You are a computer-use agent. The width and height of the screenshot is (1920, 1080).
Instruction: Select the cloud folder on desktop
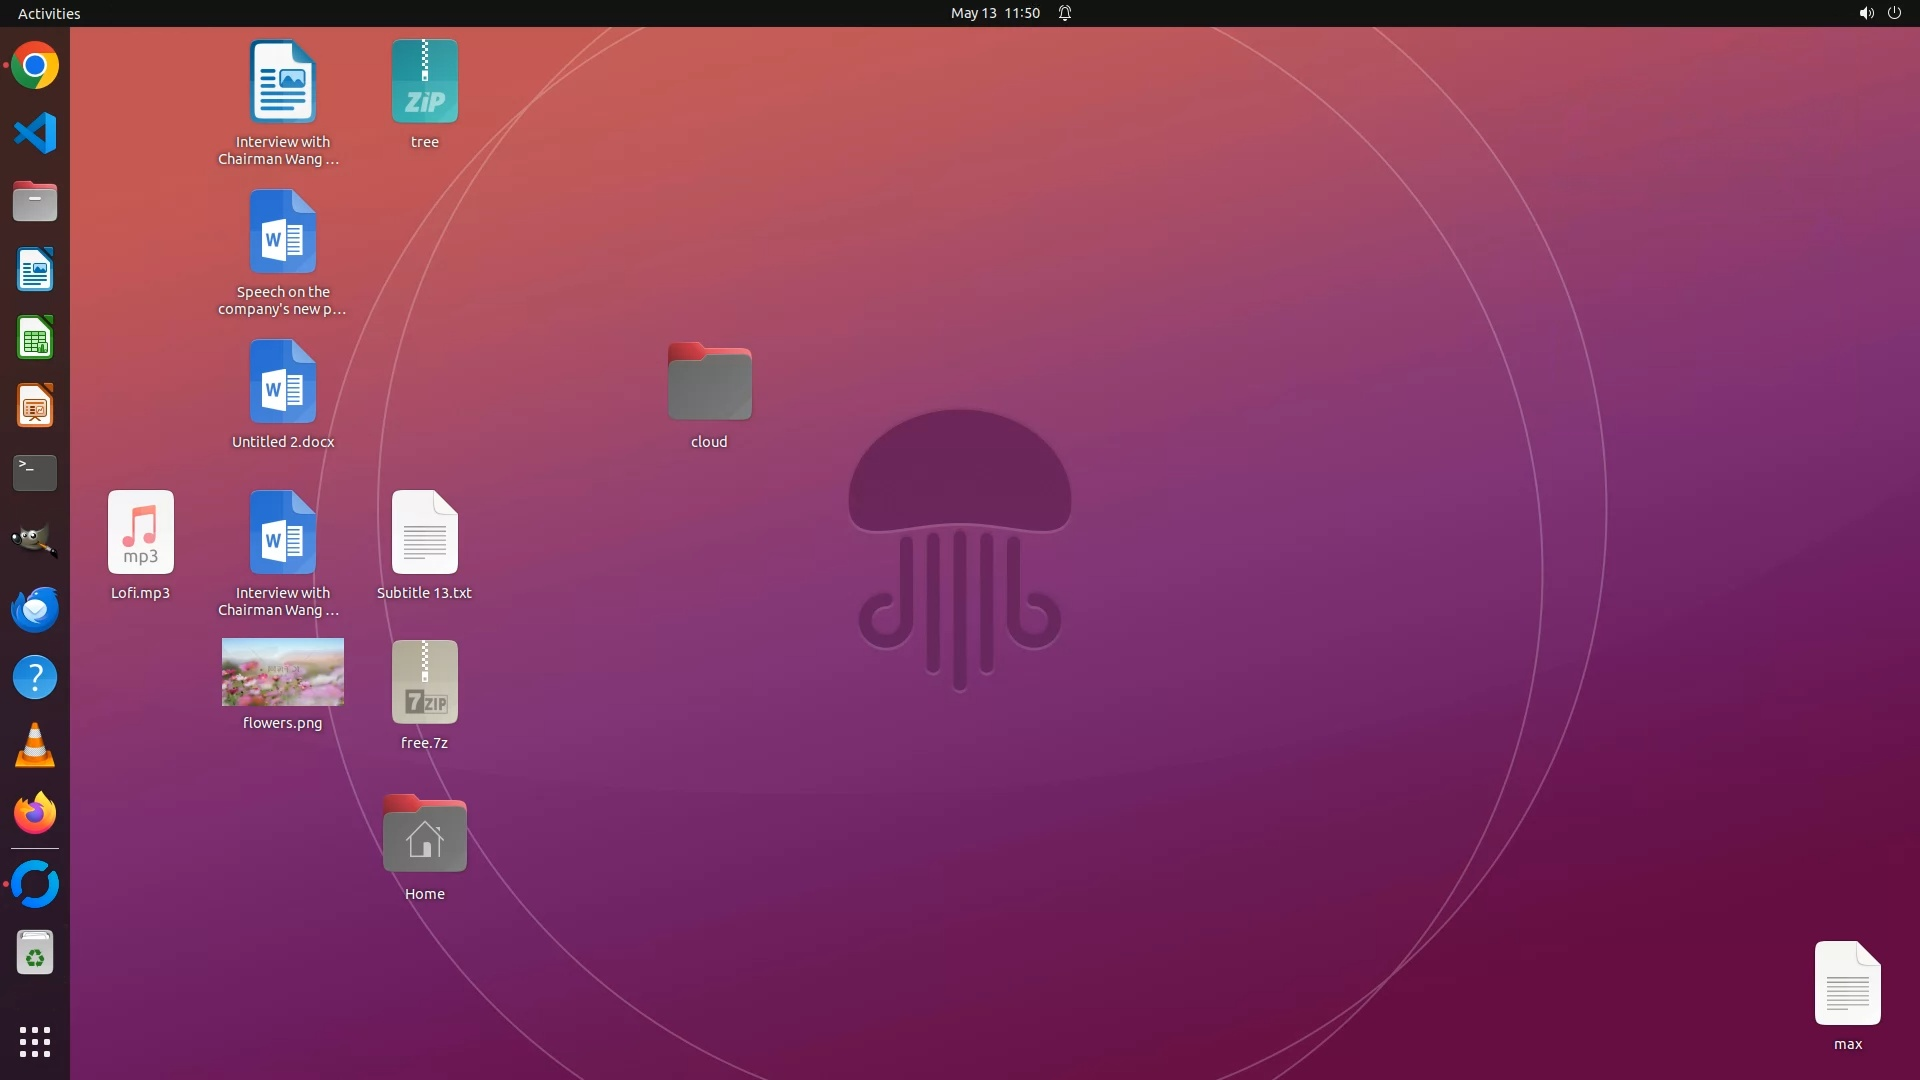709,383
